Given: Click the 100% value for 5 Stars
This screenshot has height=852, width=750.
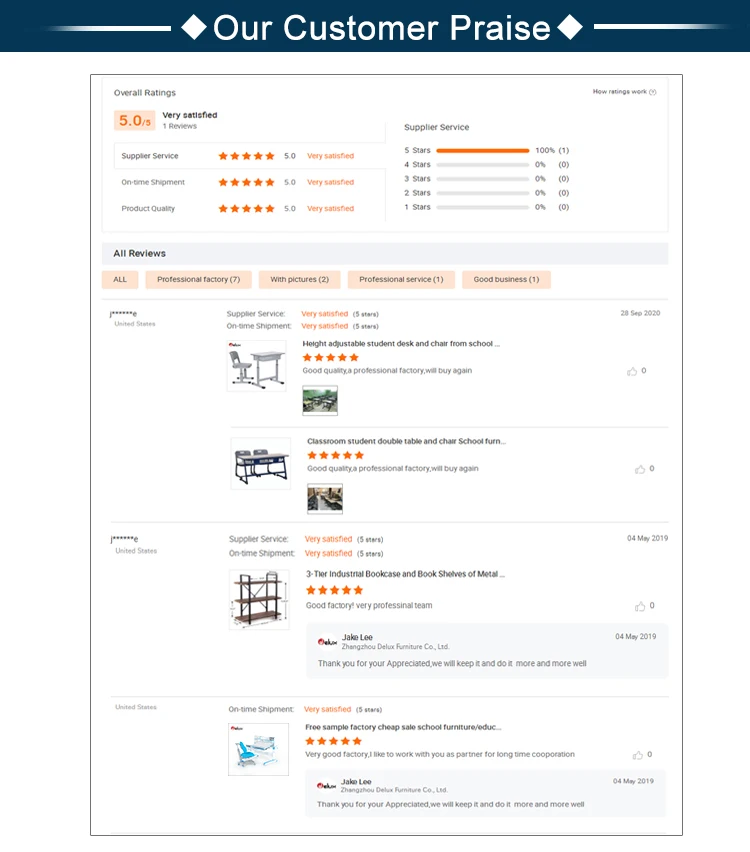Looking at the screenshot, I should tap(545, 151).
